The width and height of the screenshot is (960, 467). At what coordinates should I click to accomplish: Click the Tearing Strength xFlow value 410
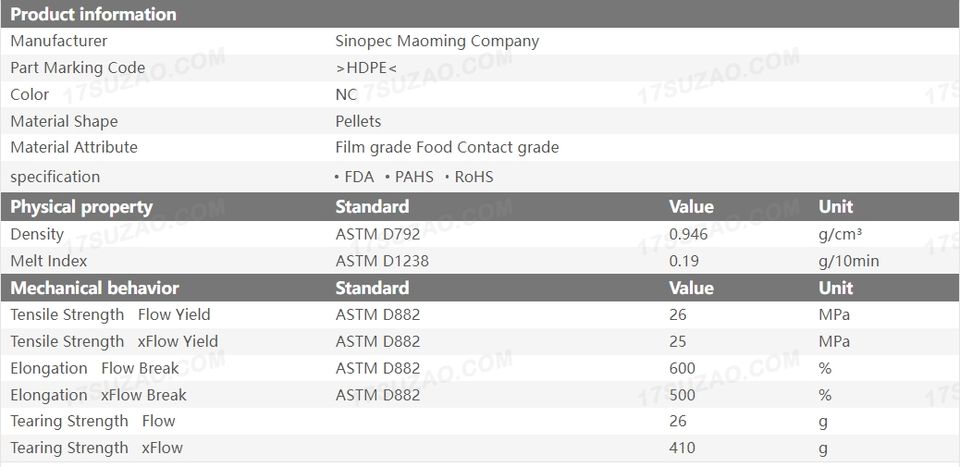682,448
